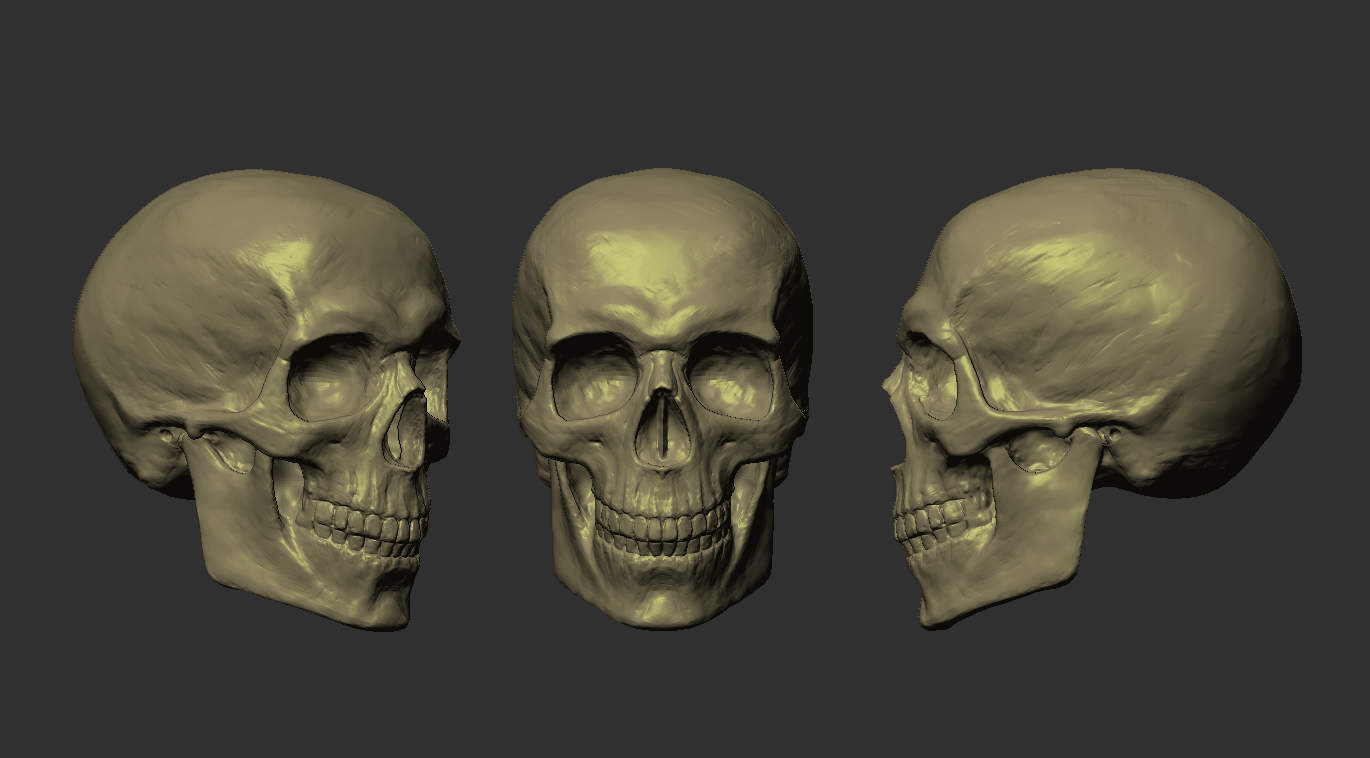Select the skull facing right in three-quarter view
The height and width of the screenshot is (758, 1370).
(x=266, y=398)
